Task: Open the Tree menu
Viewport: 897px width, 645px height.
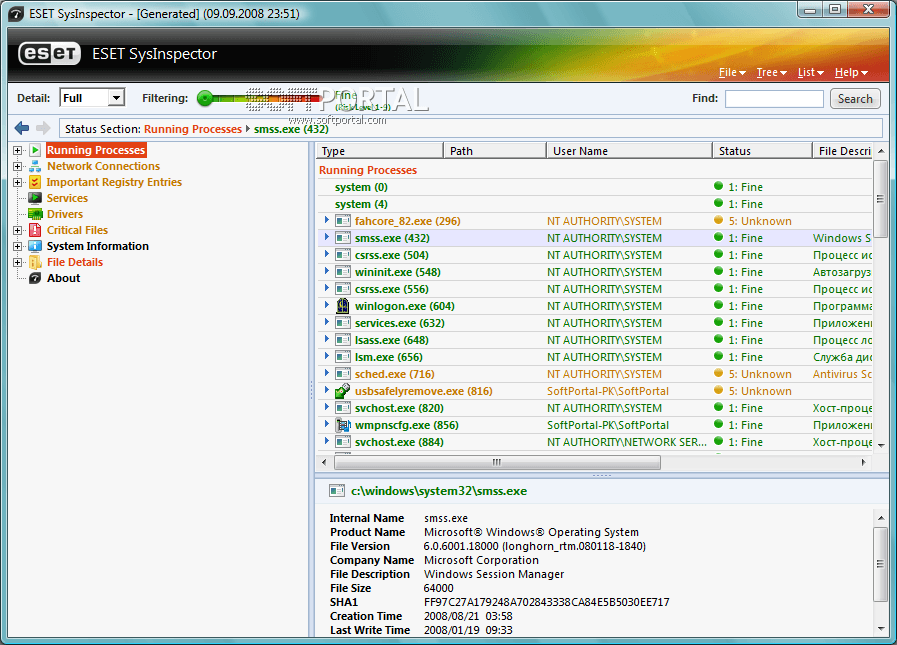Action: click(772, 72)
